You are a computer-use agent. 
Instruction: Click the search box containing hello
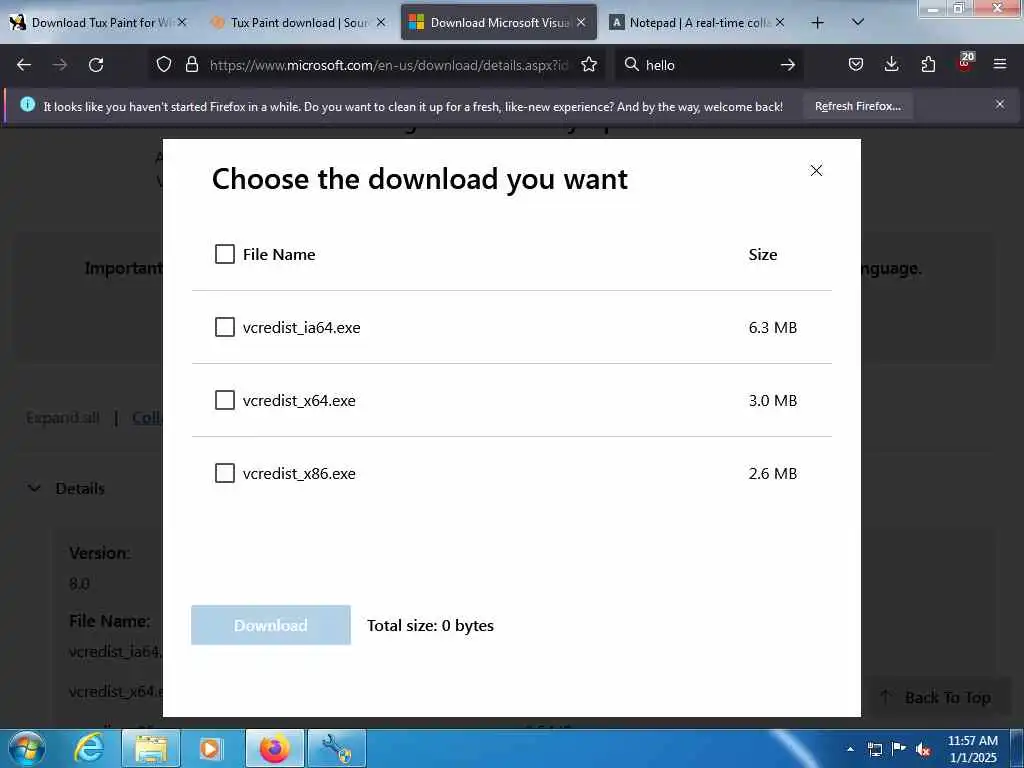pos(711,65)
